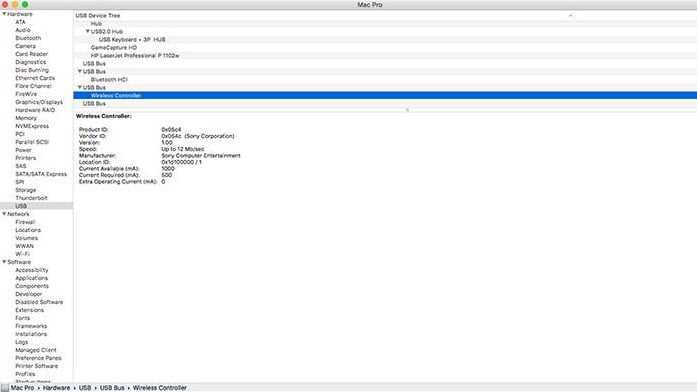Open Logs under Software
The width and height of the screenshot is (697, 392).
coord(21,342)
